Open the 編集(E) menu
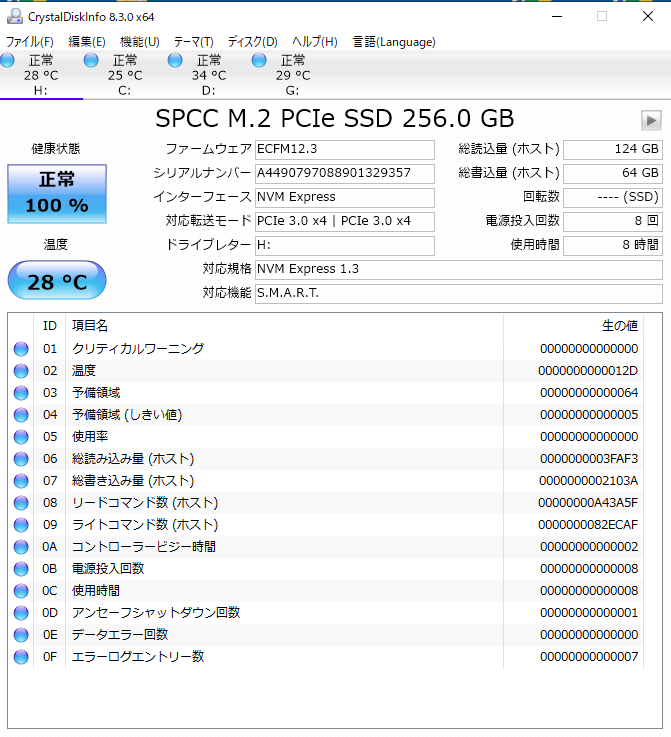The height and width of the screenshot is (737, 671). [86, 42]
